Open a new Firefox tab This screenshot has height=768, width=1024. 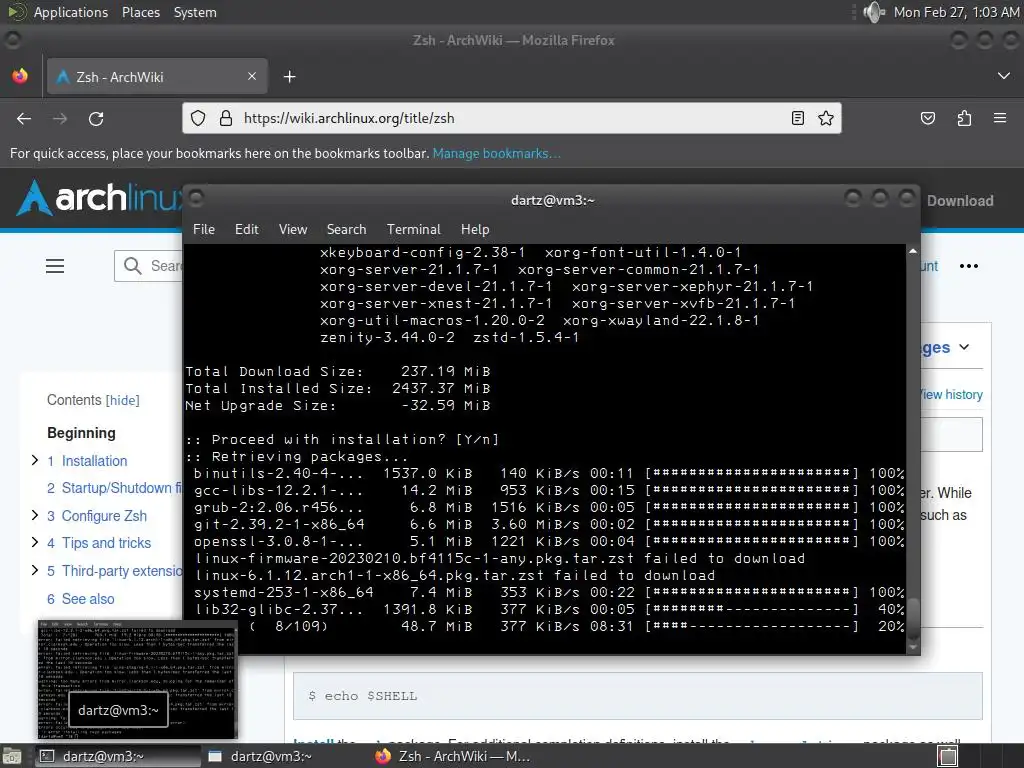tap(289, 77)
